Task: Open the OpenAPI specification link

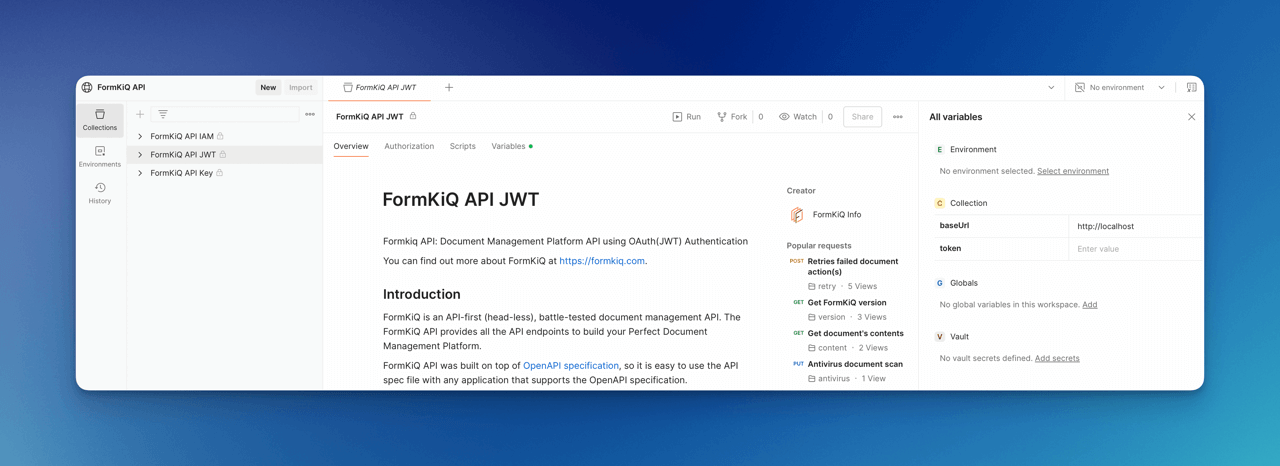Action: click(571, 366)
